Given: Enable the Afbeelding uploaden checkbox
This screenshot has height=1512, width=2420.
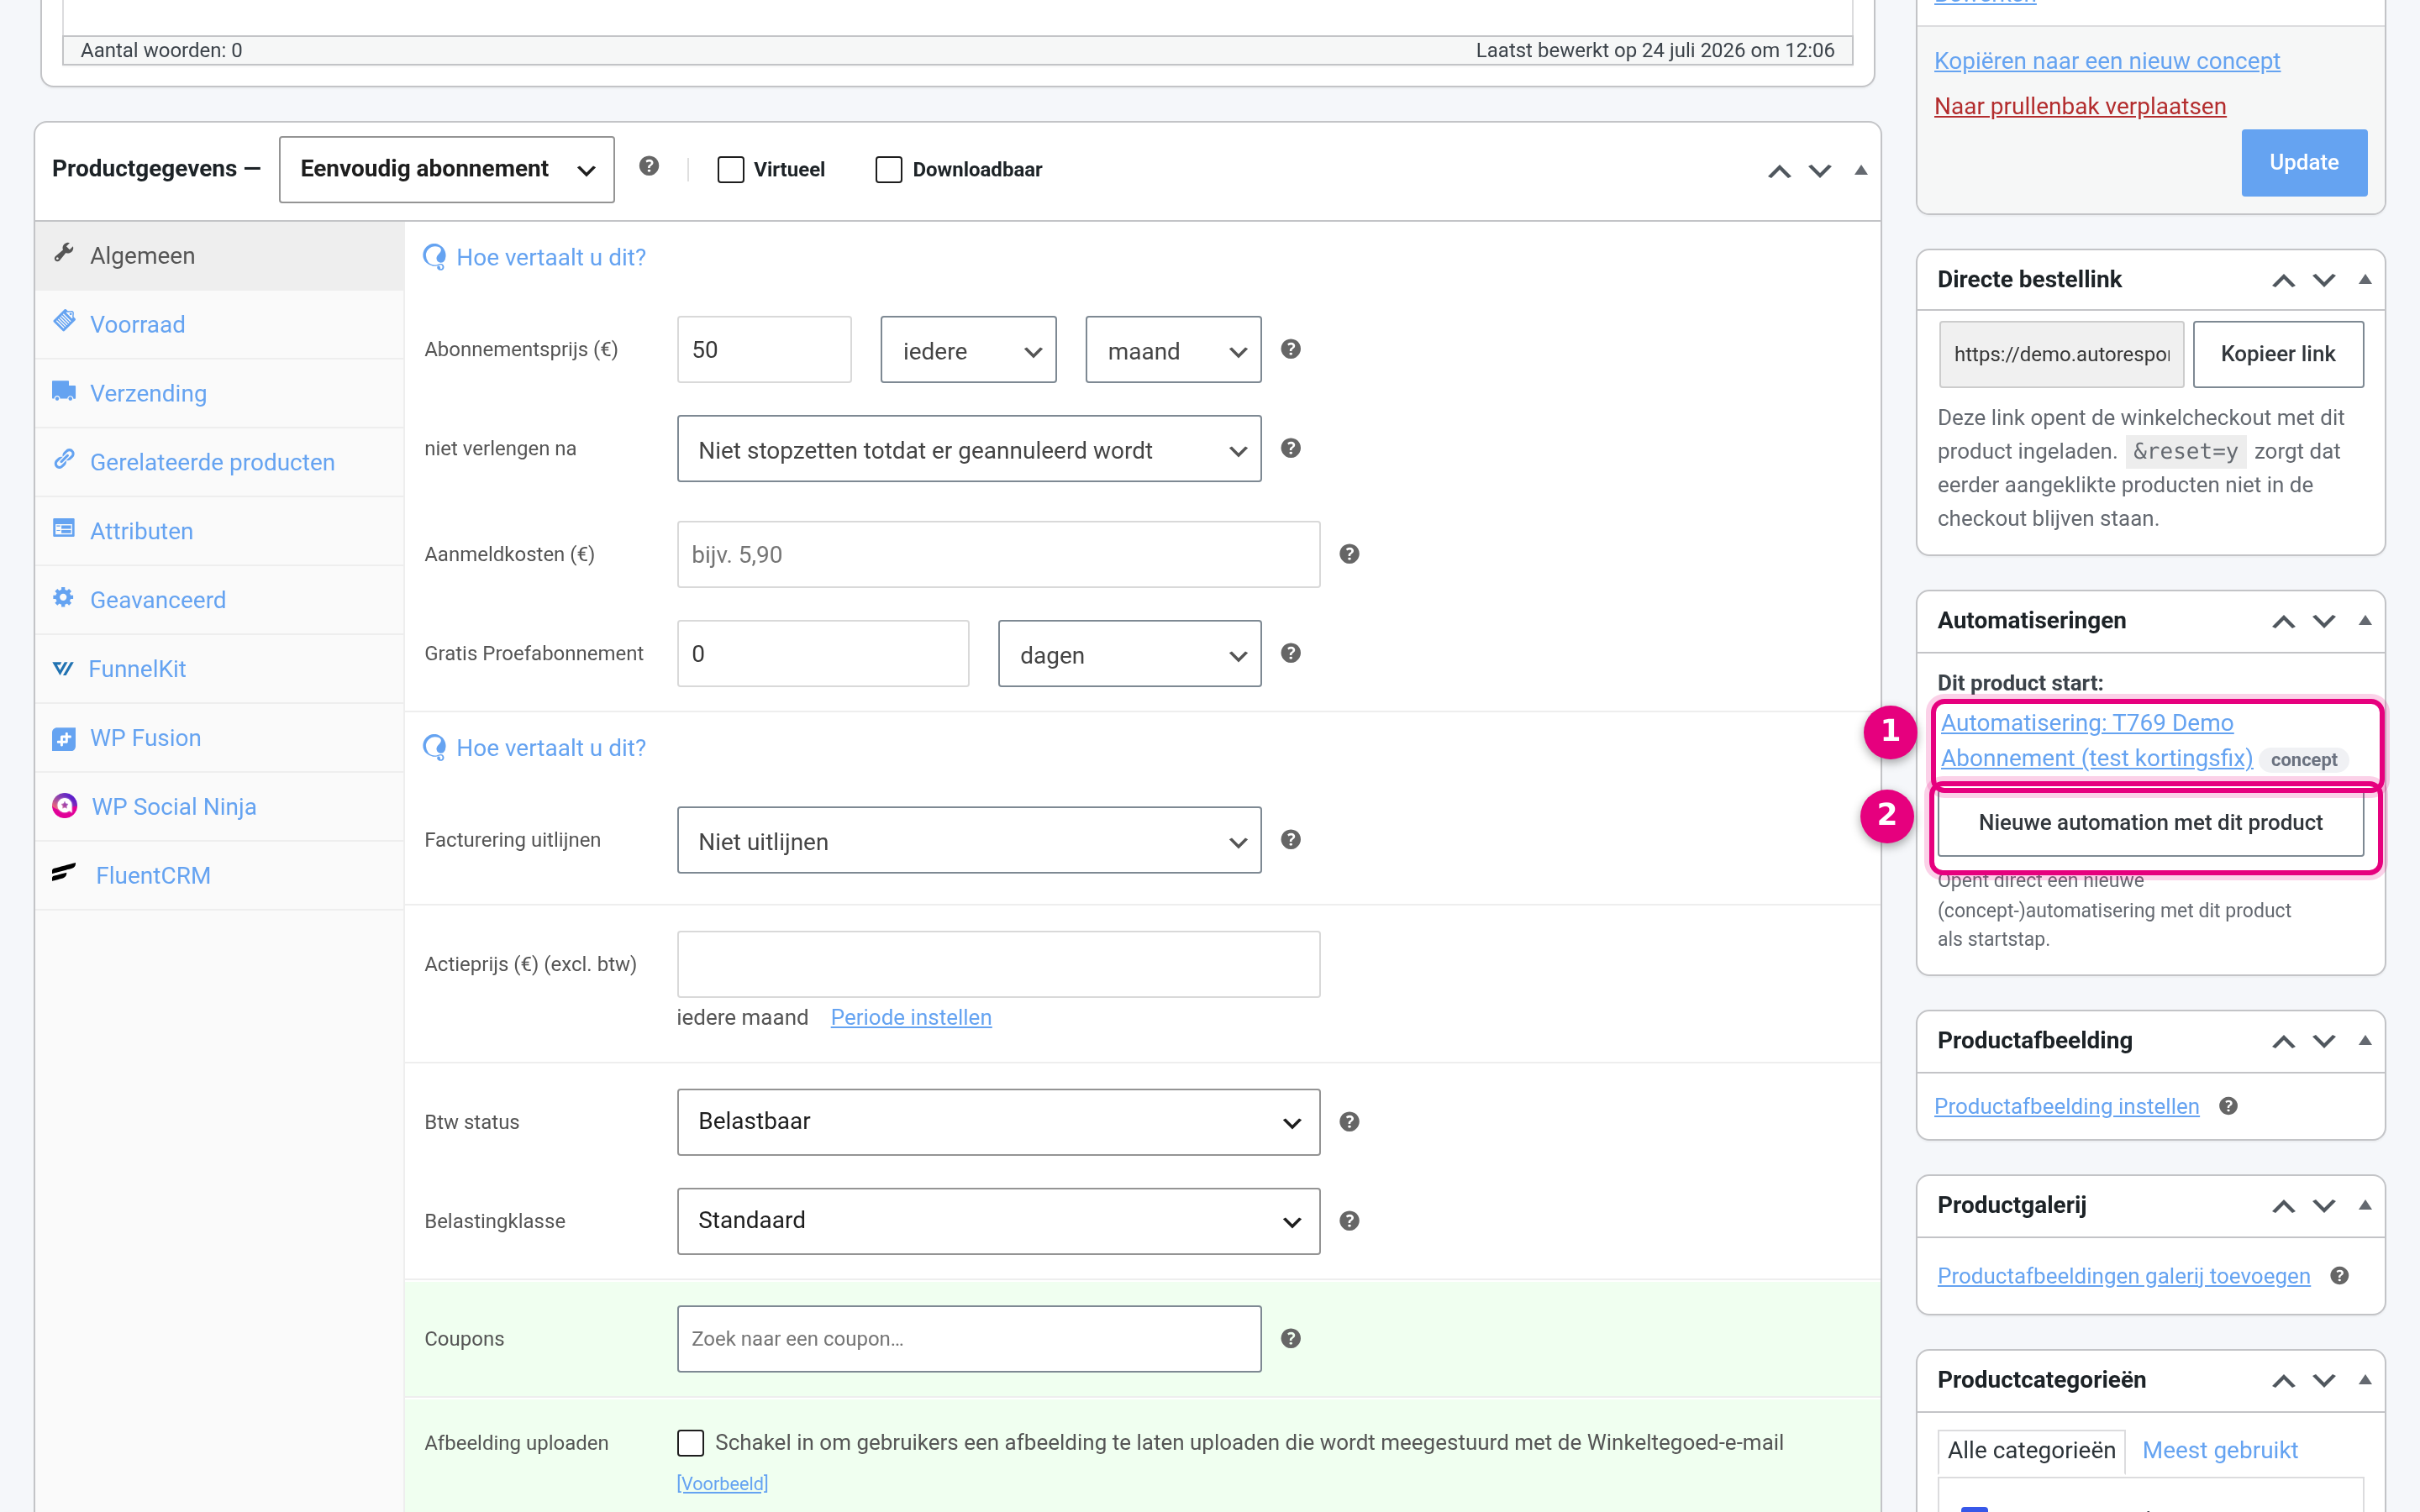Looking at the screenshot, I should pyautogui.click(x=690, y=1442).
